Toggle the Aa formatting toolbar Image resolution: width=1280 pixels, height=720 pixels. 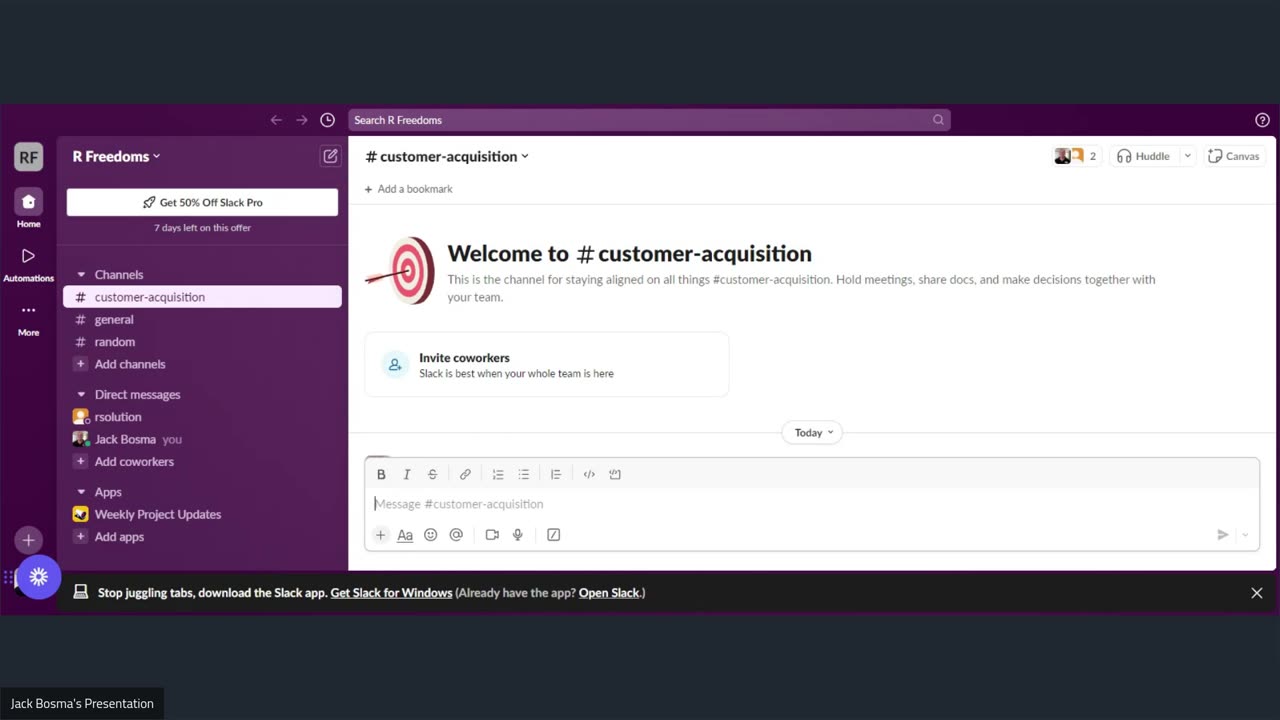405,535
